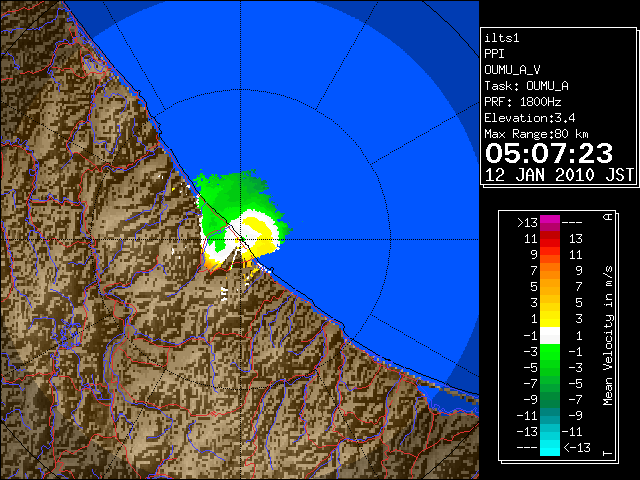Click the "Mean Velocity in m/s" legend title
Image resolution: width=640 pixels, height=480 pixels.
[608, 335]
